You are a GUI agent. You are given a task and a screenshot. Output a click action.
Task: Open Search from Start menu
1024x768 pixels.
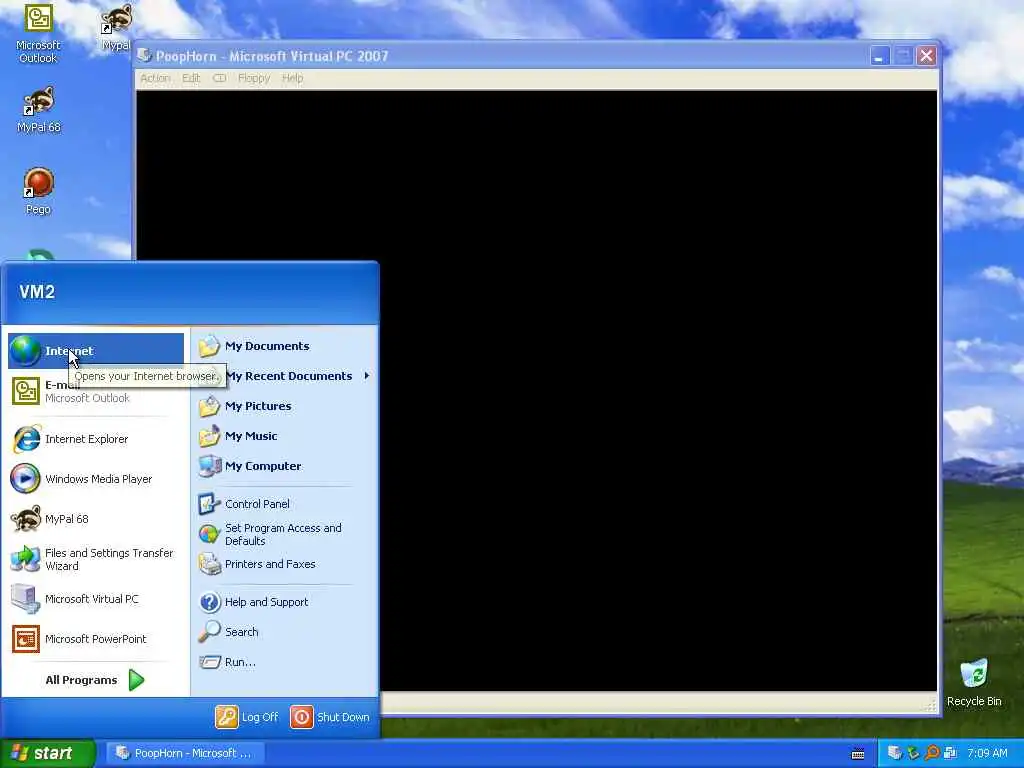tap(284, 632)
